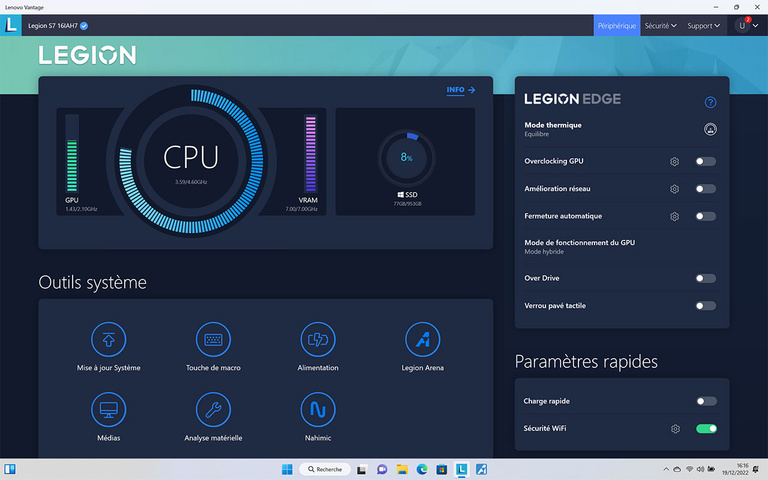Image resolution: width=768 pixels, height=480 pixels.
Task: Open File Explorer from the taskbar
Action: pyautogui.click(x=402, y=469)
